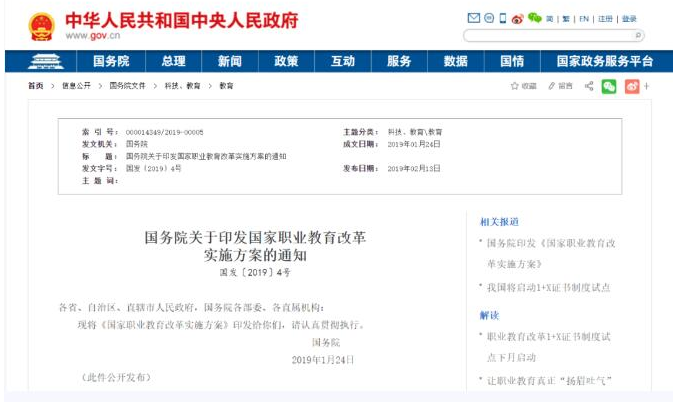Open 职业教育改革1+X证书制度试点下月启动 link
The image size is (689, 402).
click(548, 347)
